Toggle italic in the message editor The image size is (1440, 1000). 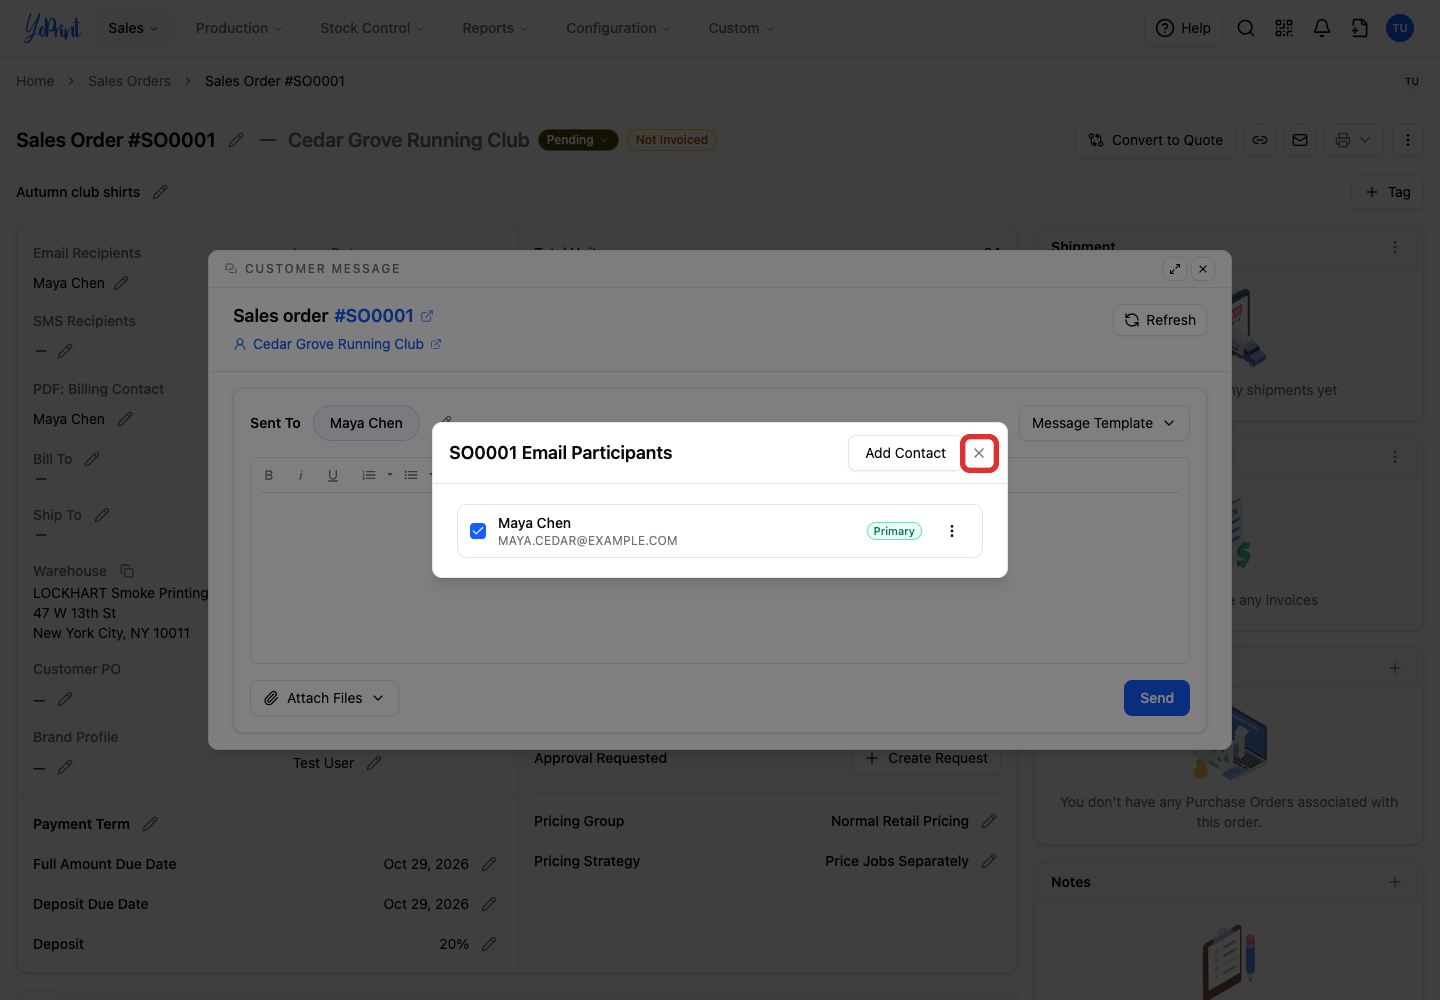[x=300, y=475]
